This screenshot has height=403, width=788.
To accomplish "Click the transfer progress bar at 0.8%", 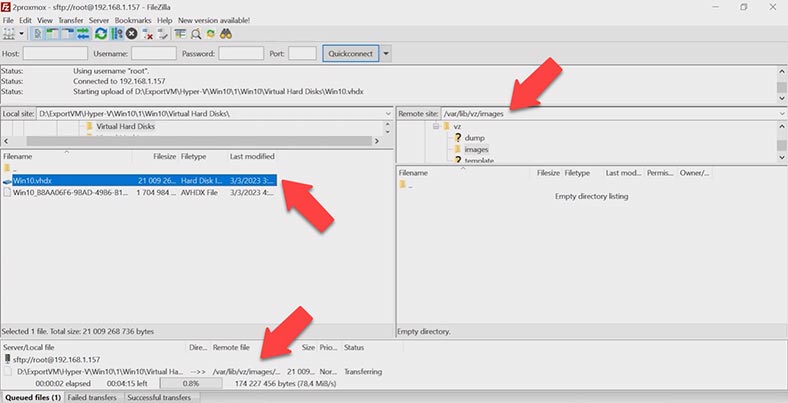I will tap(191, 383).
